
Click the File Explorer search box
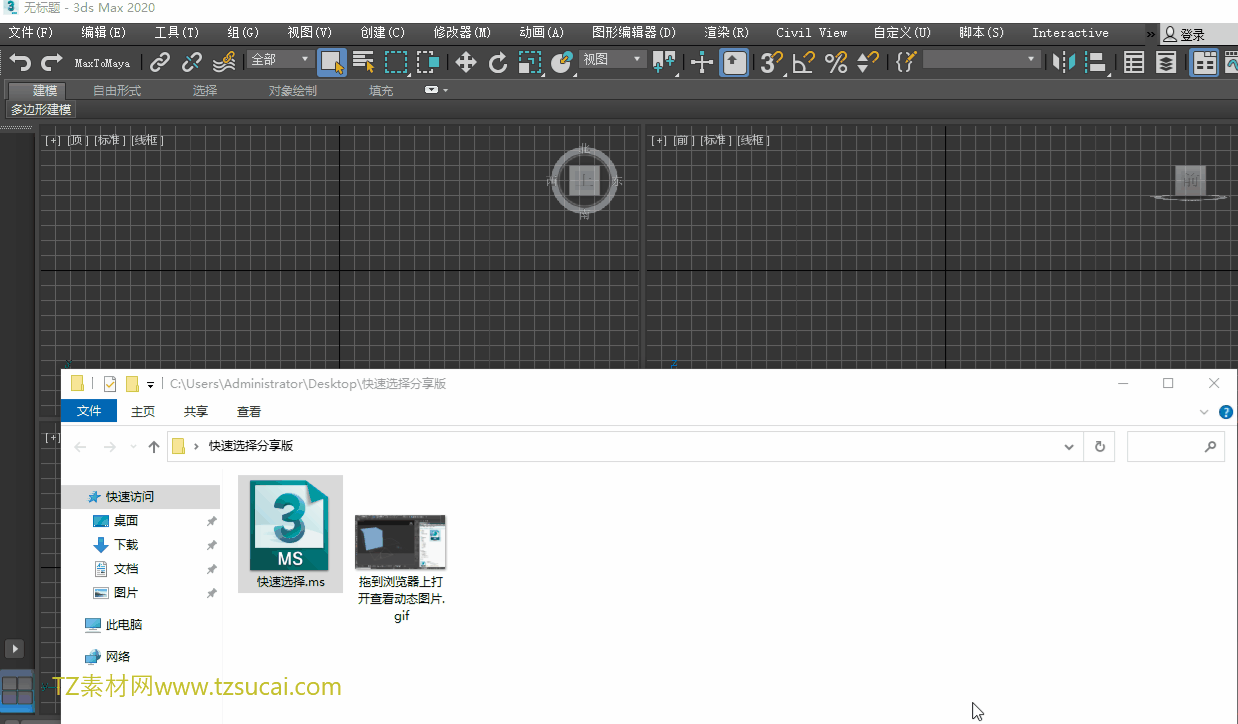pos(1175,447)
